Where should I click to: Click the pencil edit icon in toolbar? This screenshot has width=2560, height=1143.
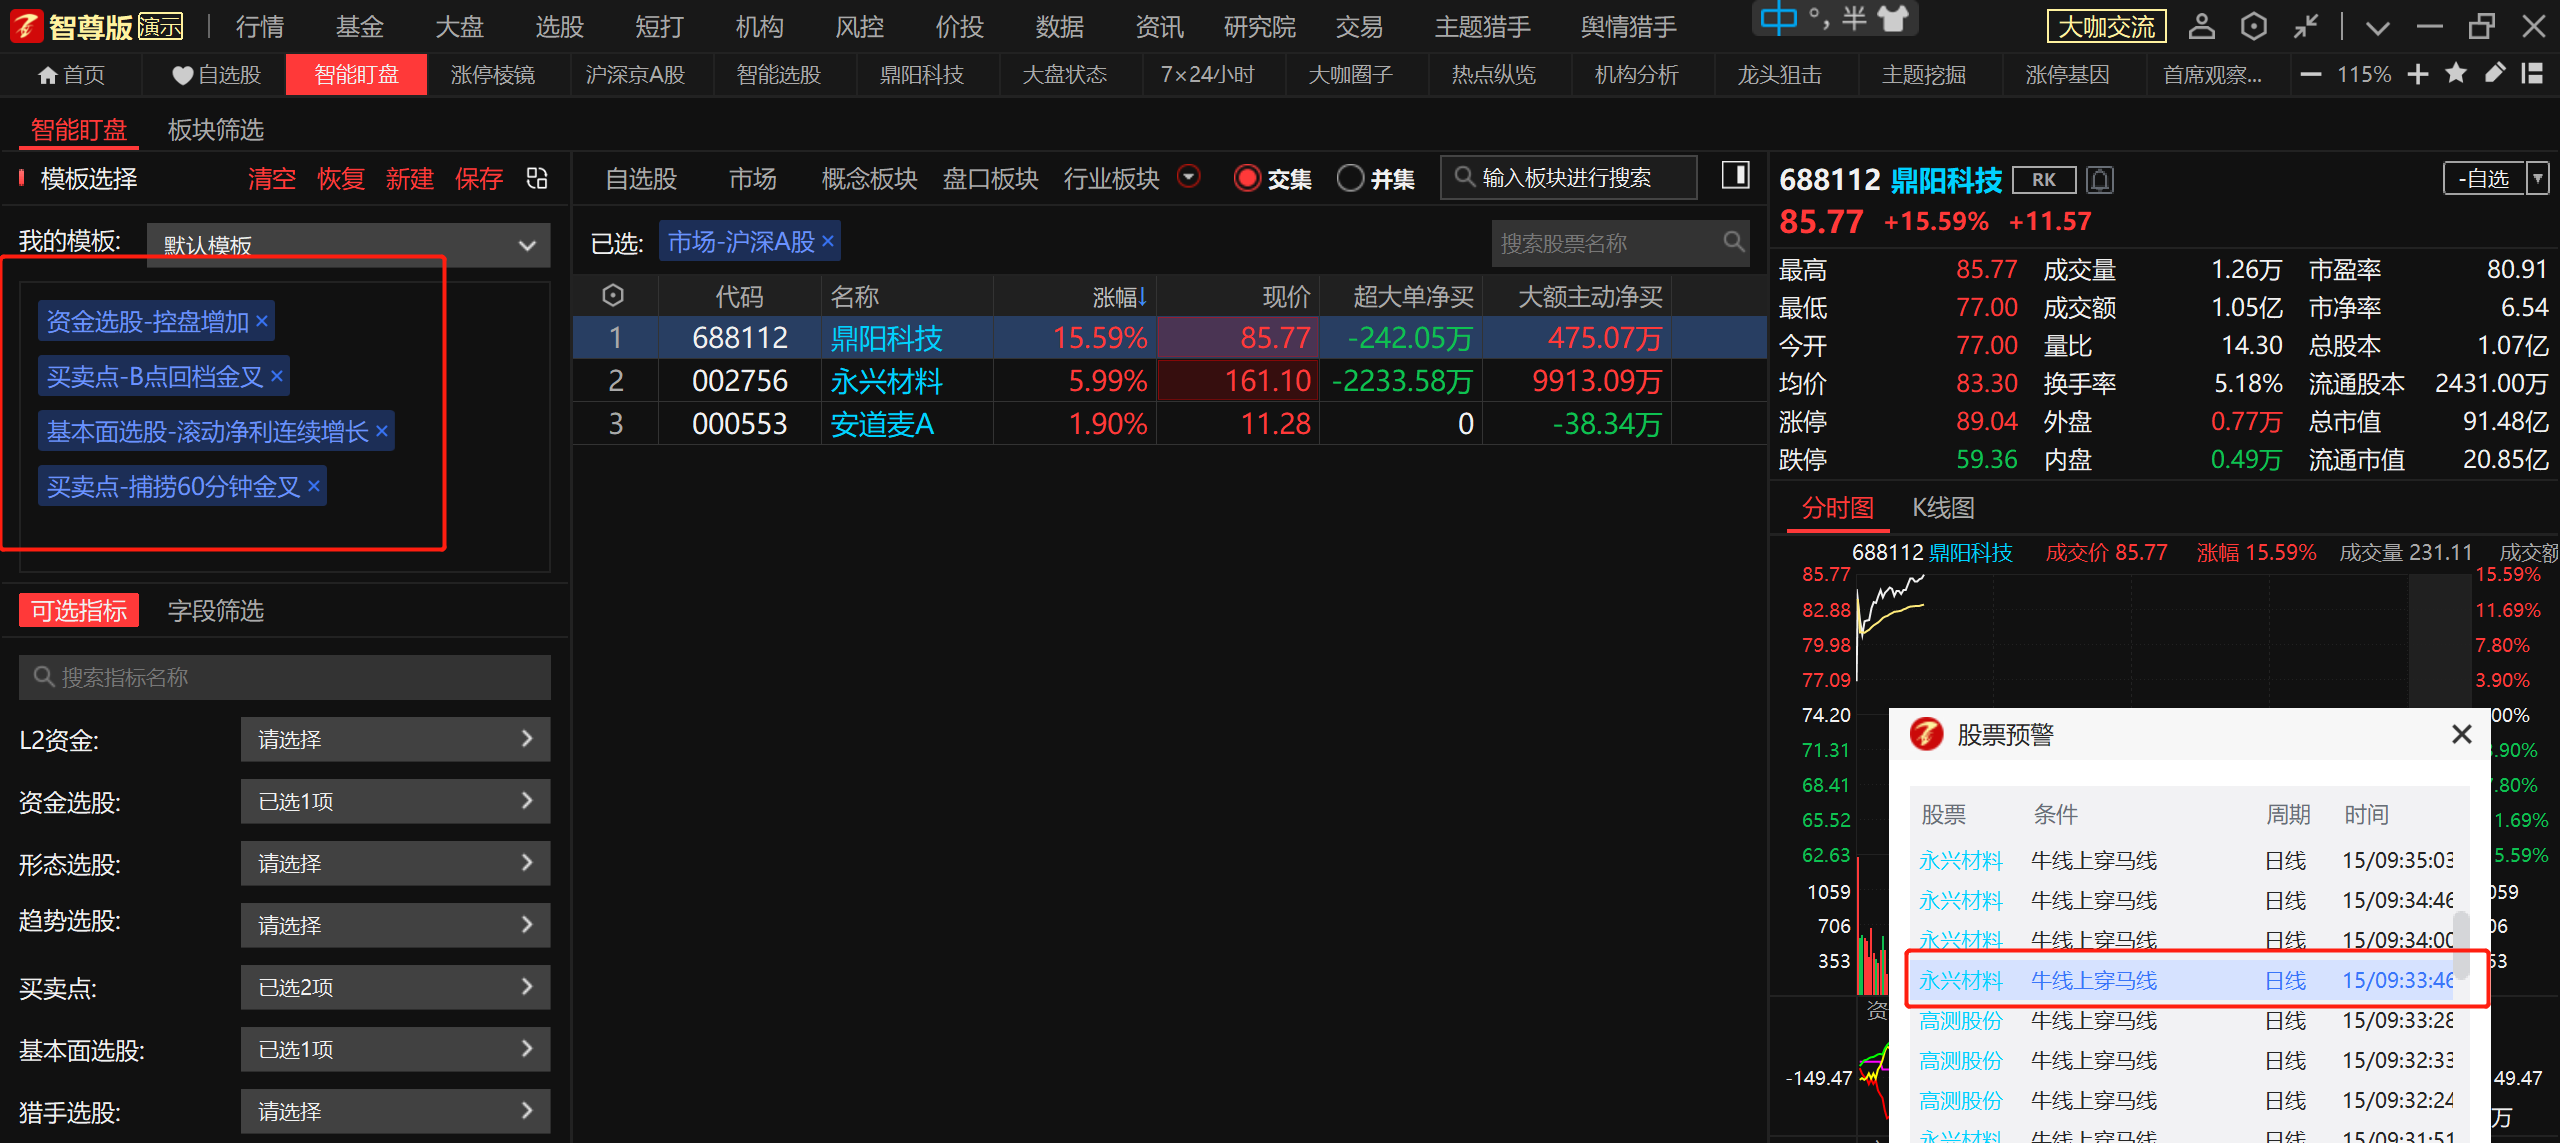pyautogui.click(x=2495, y=73)
